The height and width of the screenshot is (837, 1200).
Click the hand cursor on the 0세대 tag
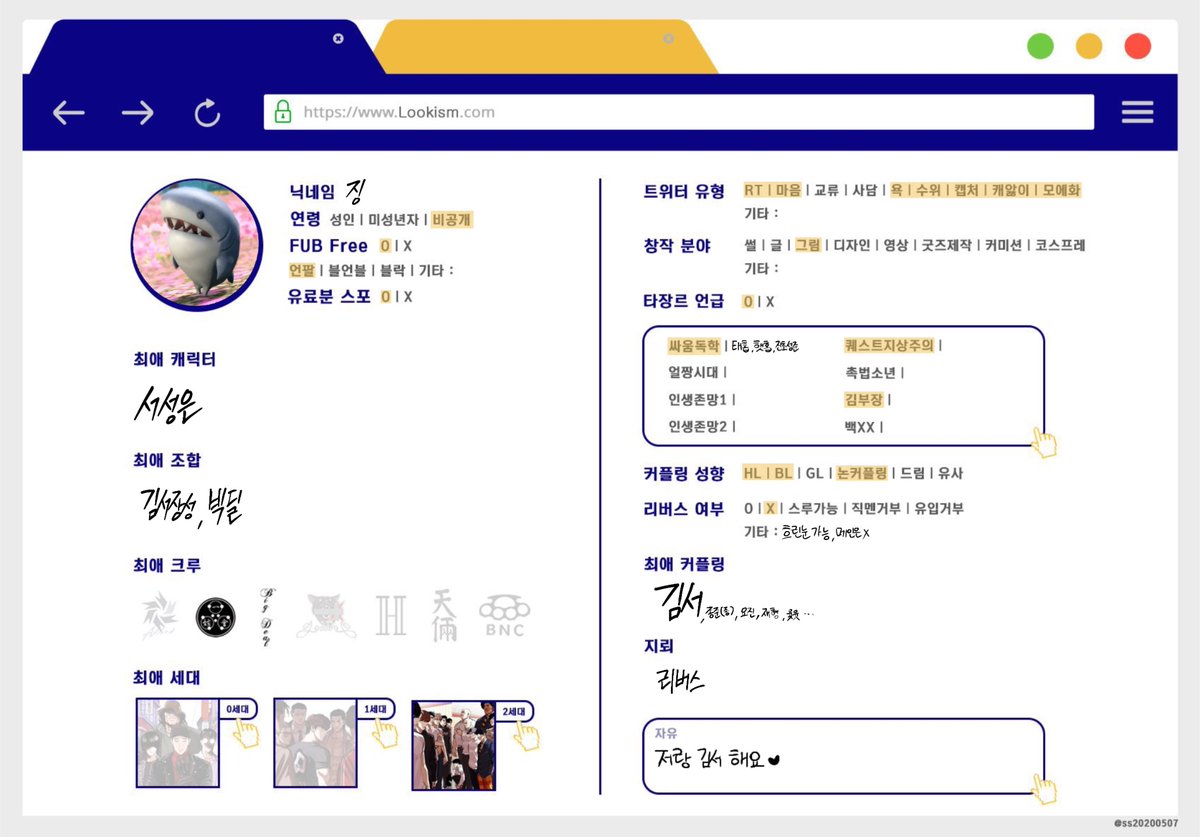click(245, 734)
